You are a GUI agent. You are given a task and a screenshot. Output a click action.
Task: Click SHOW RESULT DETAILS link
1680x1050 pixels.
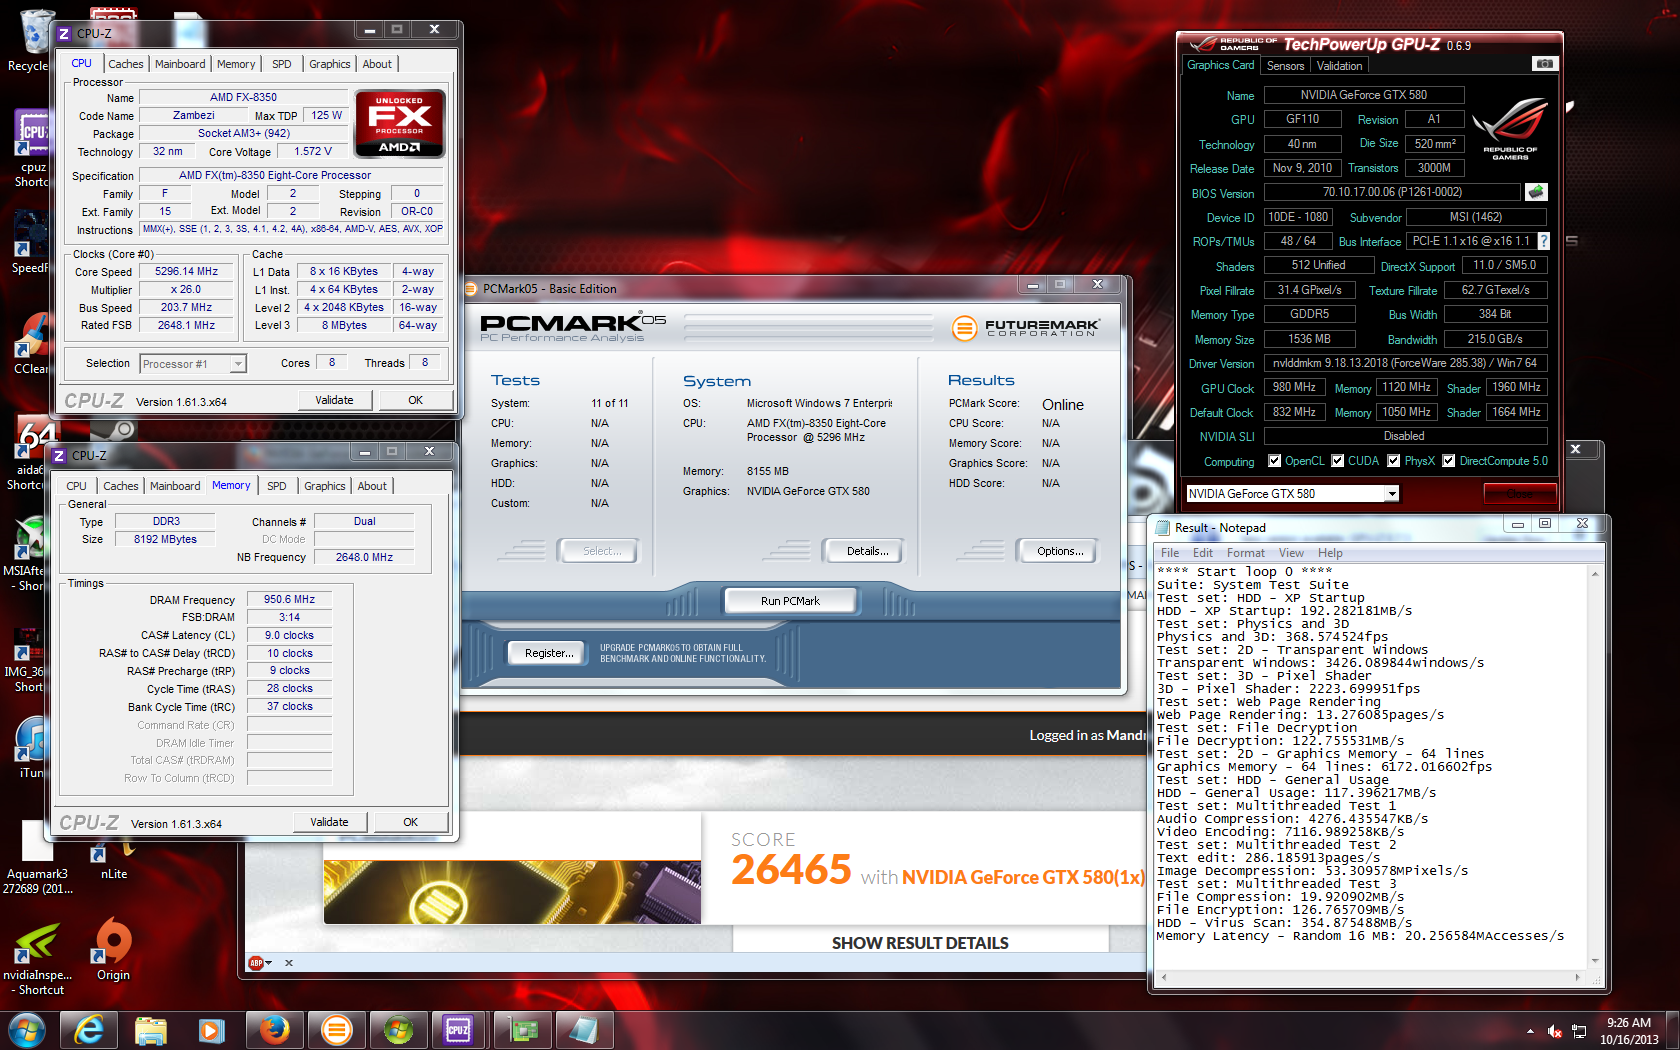[x=920, y=943]
